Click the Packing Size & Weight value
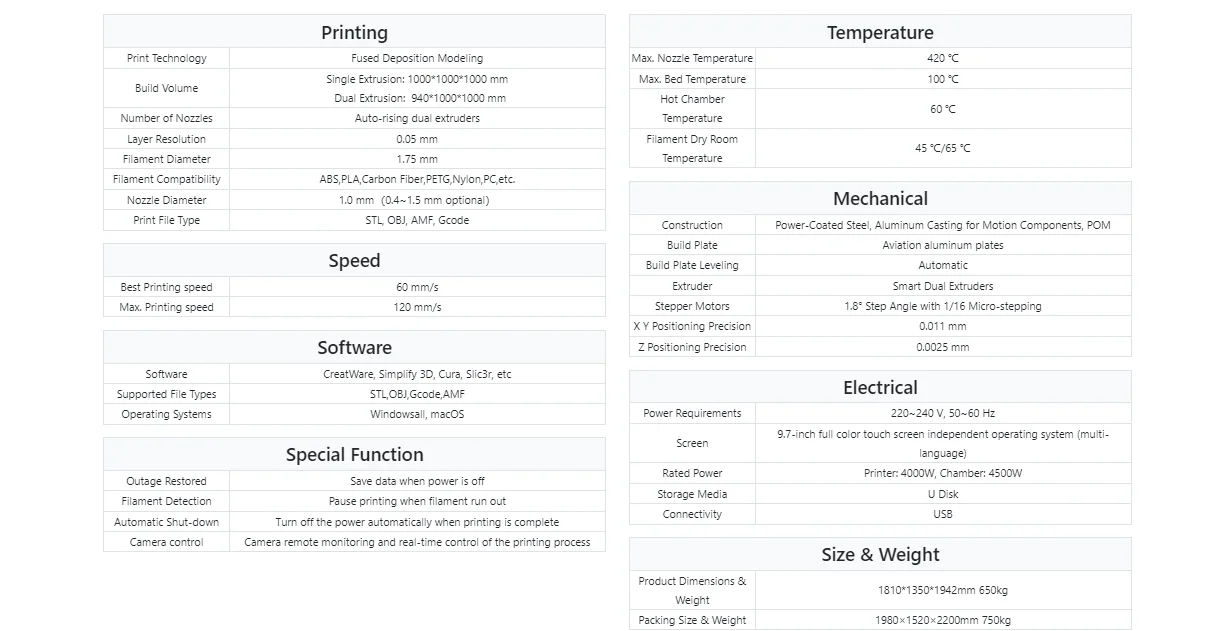Screen dimensions: 1222x631 pos(943,620)
